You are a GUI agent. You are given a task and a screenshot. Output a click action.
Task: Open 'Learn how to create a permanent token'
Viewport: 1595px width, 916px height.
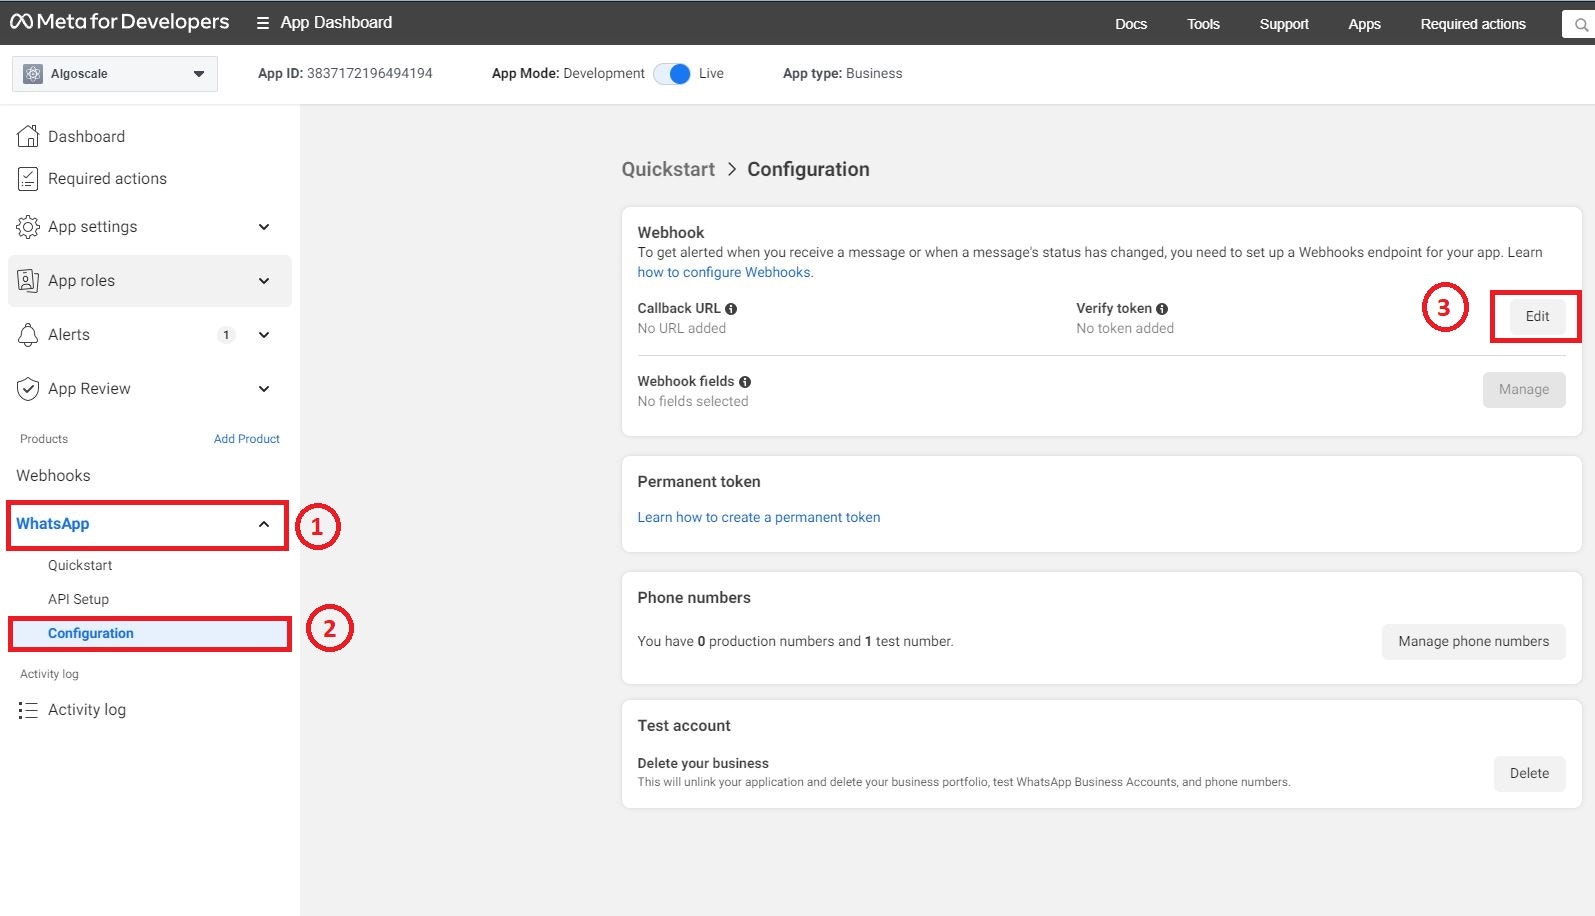[x=759, y=518]
